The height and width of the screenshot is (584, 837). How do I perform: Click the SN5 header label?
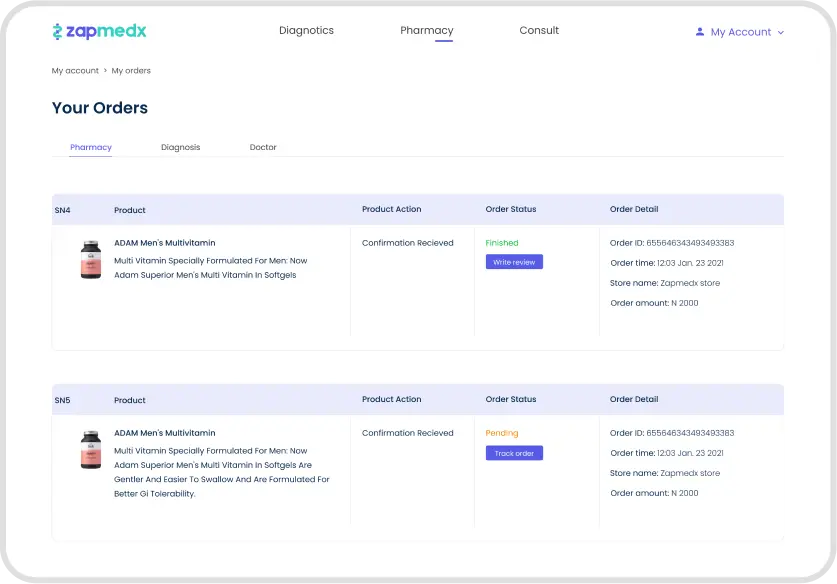coord(62,400)
